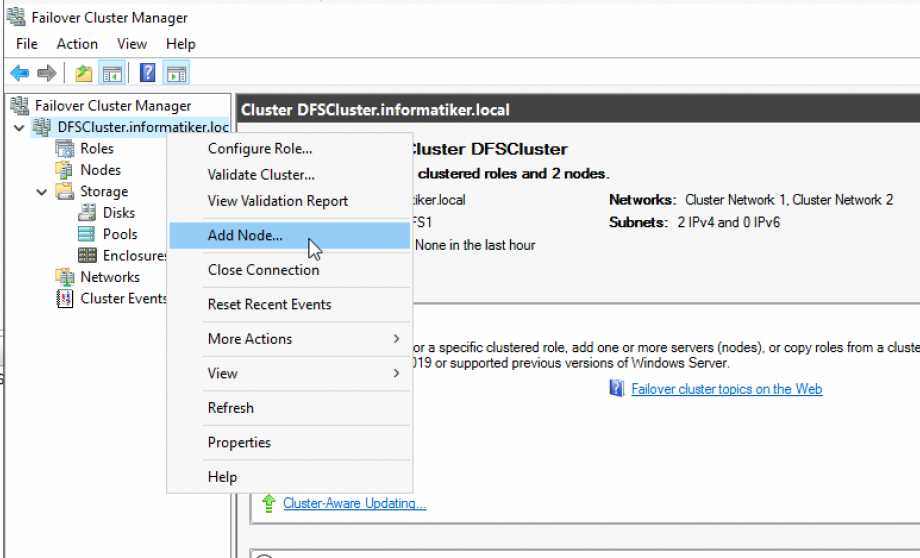
Task: Open the Action menu in menu bar
Action: [x=77, y=44]
